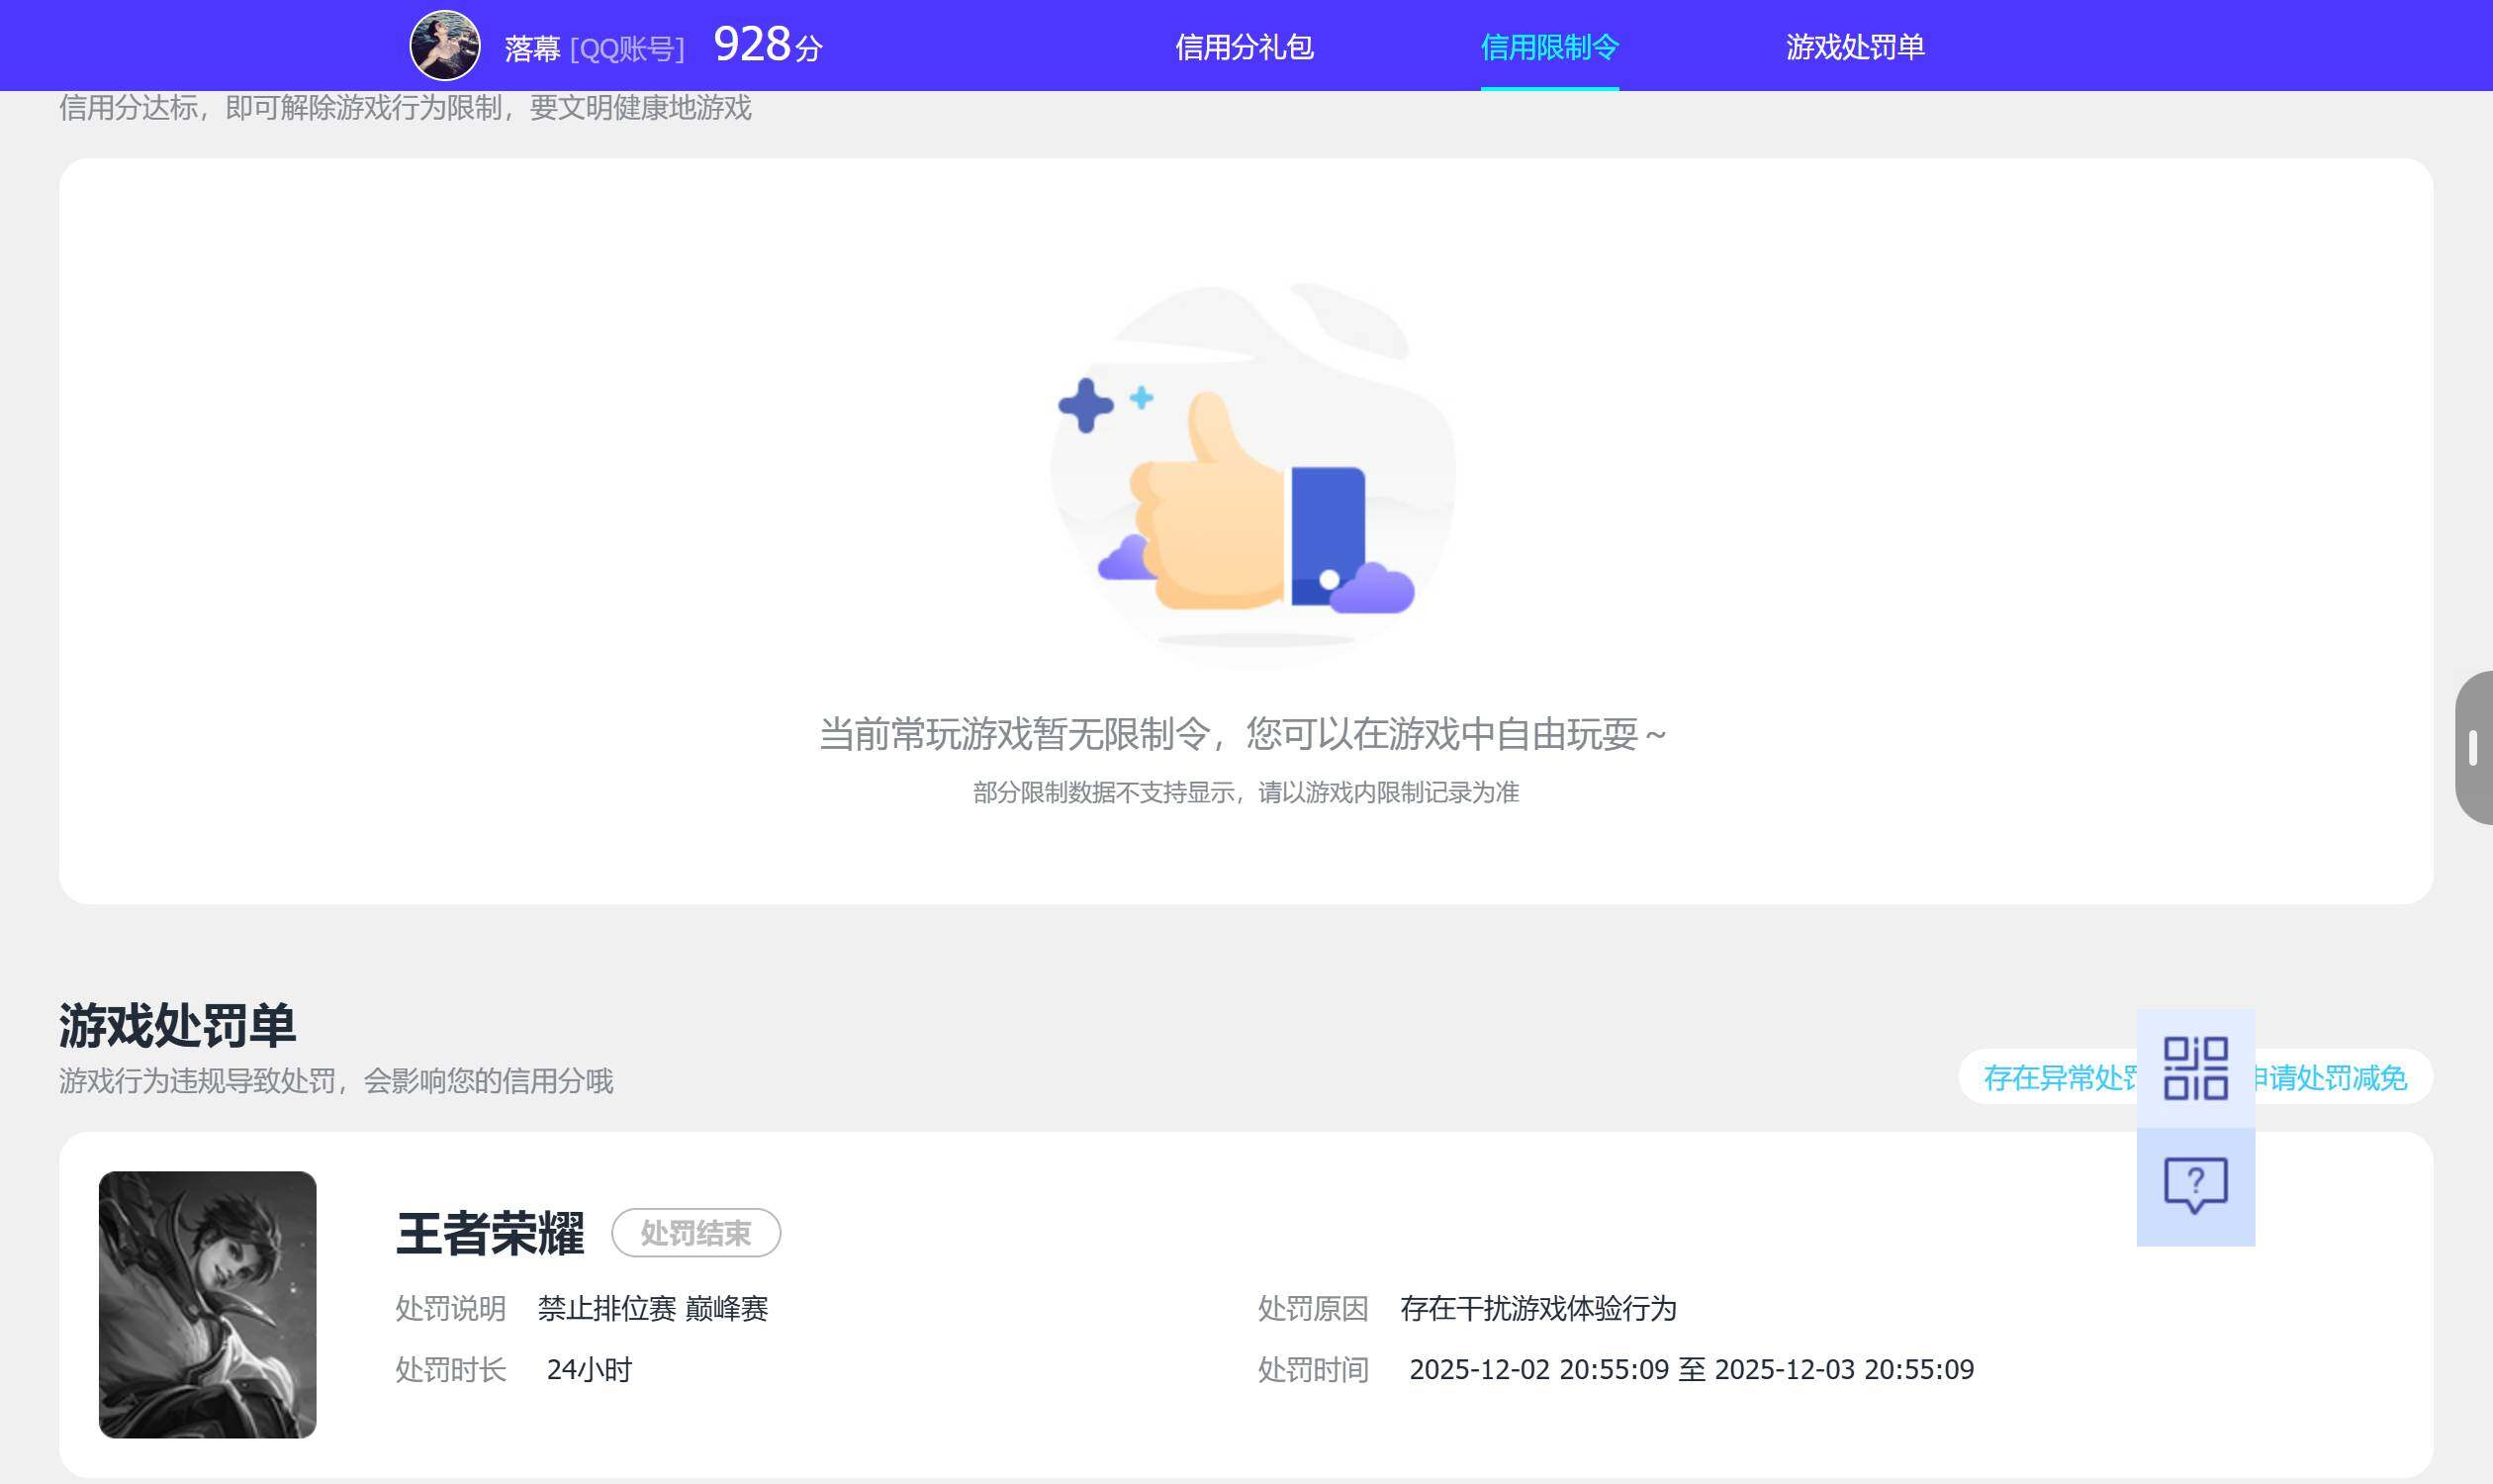Click the grayscale 王者荣耀 game icon
Image resolution: width=2493 pixels, height=1484 pixels.
(x=208, y=1300)
